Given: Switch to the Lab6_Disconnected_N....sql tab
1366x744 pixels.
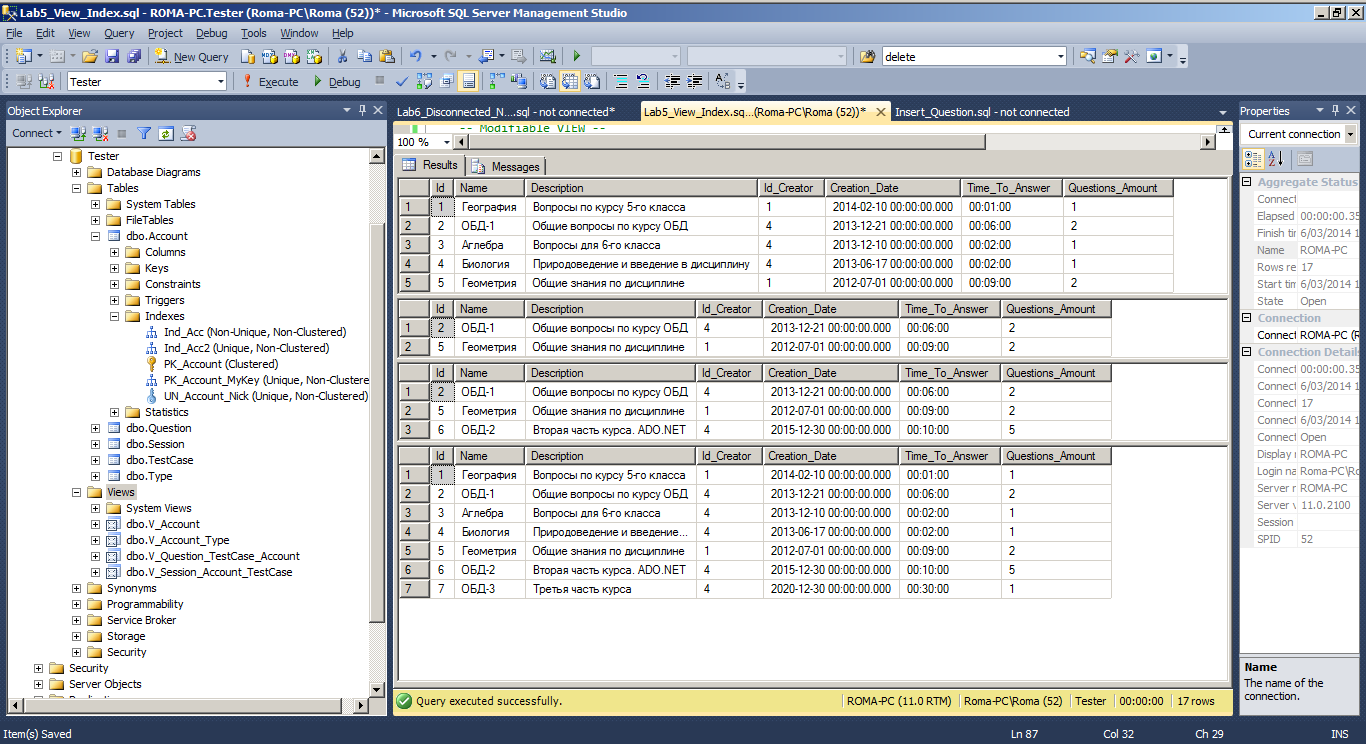Looking at the screenshot, I should (x=506, y=112).
